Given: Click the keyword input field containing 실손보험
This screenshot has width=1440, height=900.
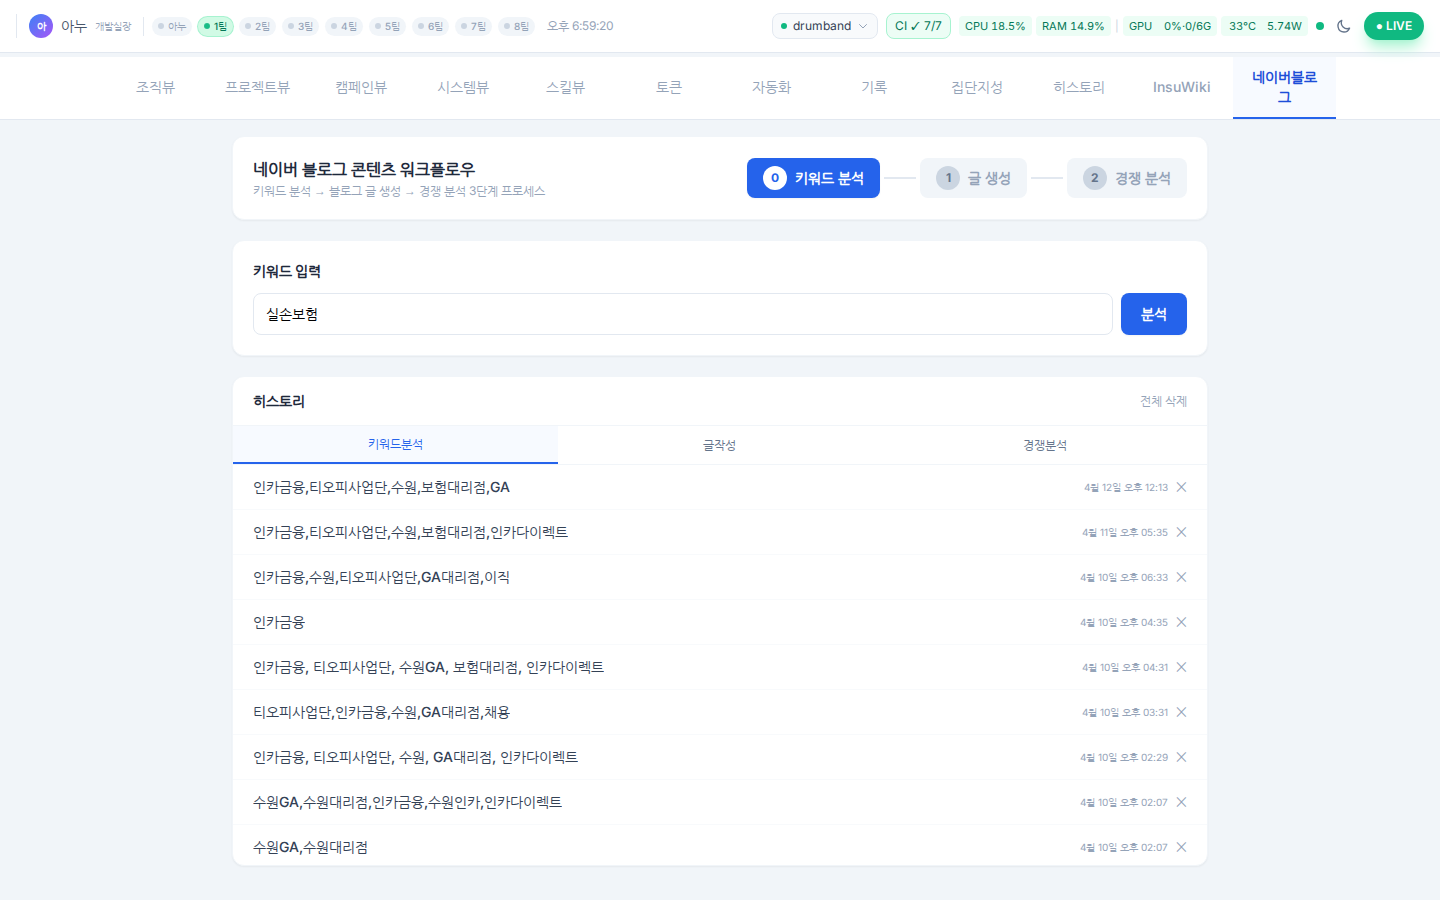Looking at the screenshot, I should coord(682,314).
